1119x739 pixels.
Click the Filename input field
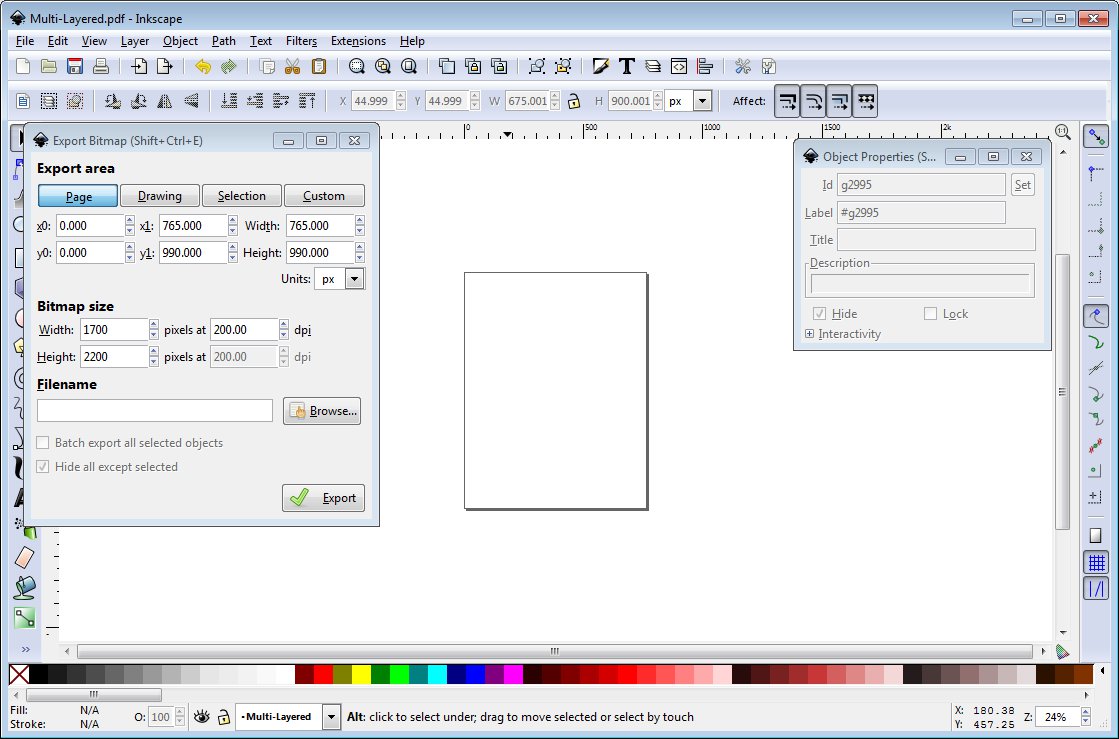[155, 411]
